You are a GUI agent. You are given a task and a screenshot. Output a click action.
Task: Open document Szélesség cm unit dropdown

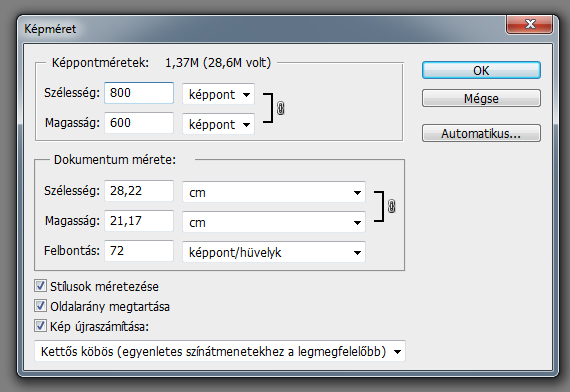click(274, 192)
